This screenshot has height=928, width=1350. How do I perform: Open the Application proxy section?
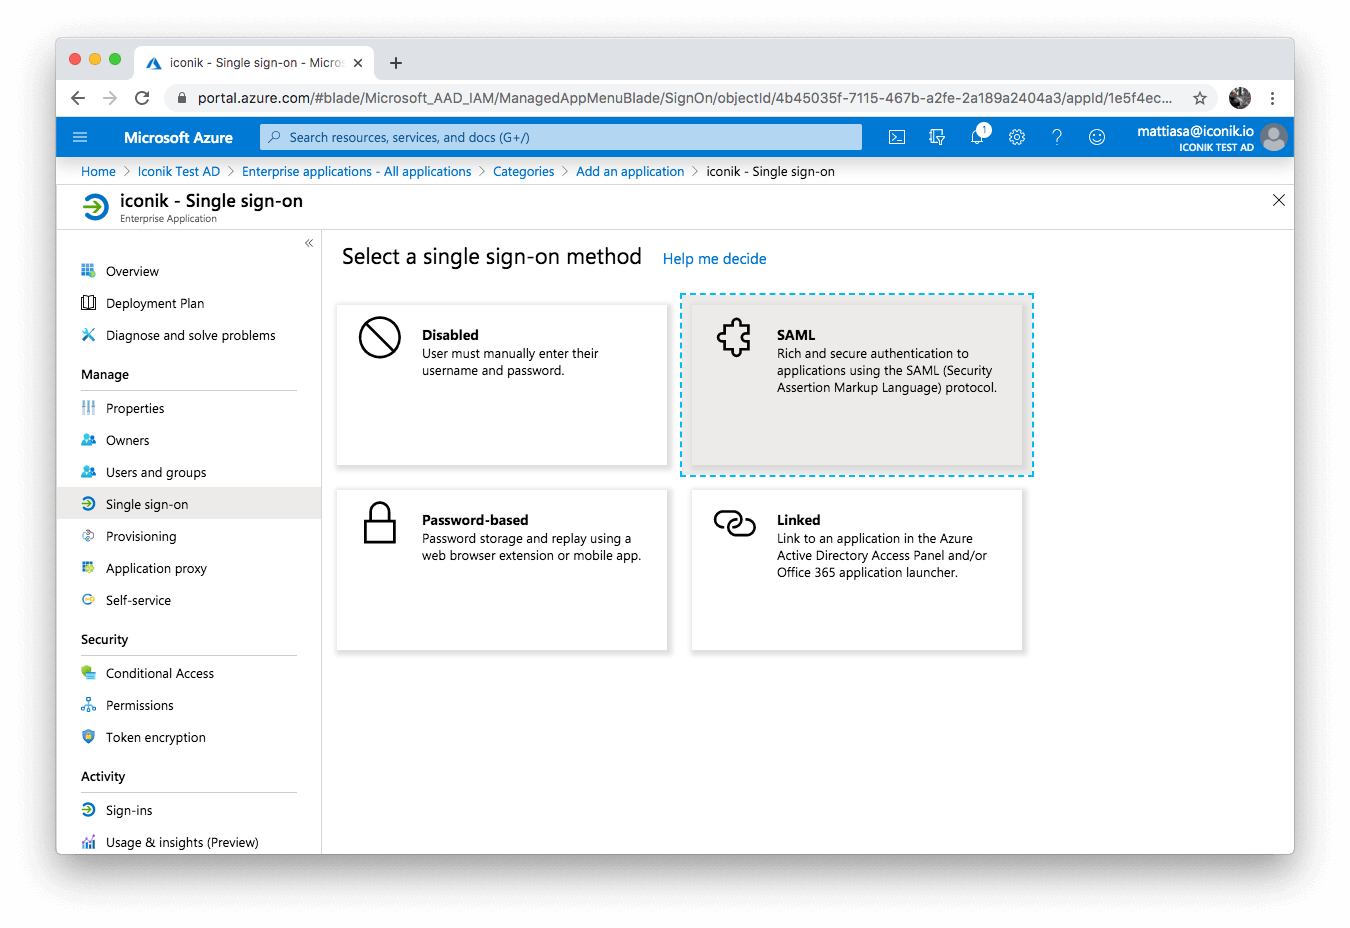pos(157,568)
